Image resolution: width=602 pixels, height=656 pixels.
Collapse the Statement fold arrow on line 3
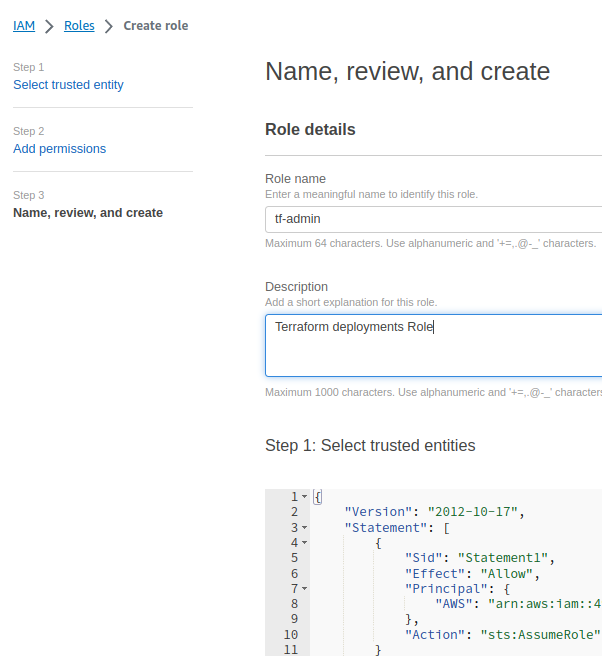coord(305,528)
